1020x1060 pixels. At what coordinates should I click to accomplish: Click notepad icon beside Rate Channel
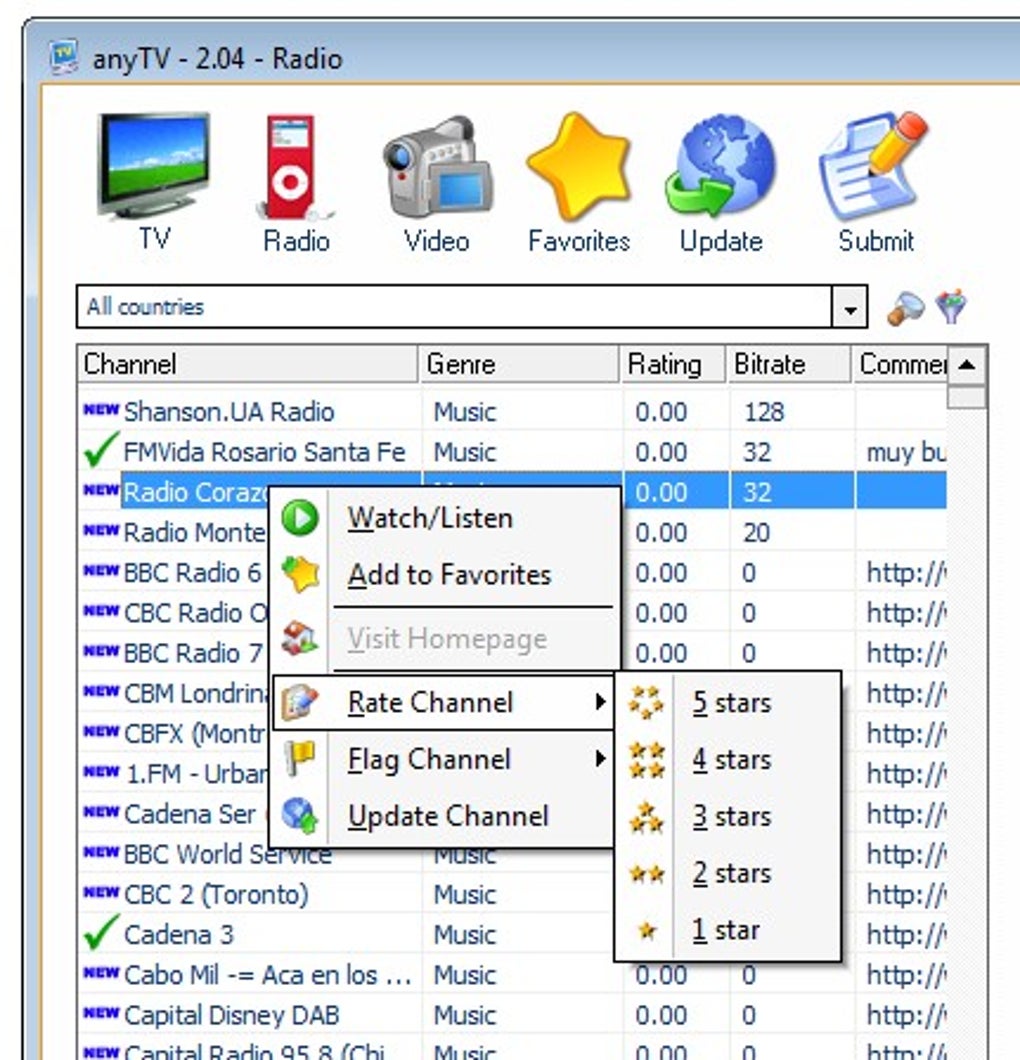[299, 702]
